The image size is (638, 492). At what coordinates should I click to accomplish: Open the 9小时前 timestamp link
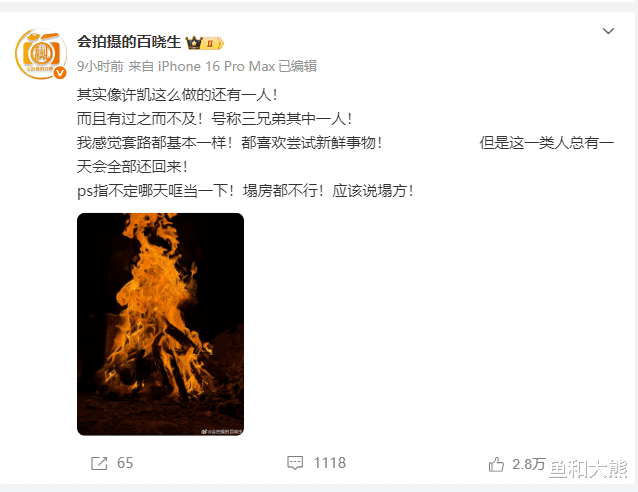[100, 66]
